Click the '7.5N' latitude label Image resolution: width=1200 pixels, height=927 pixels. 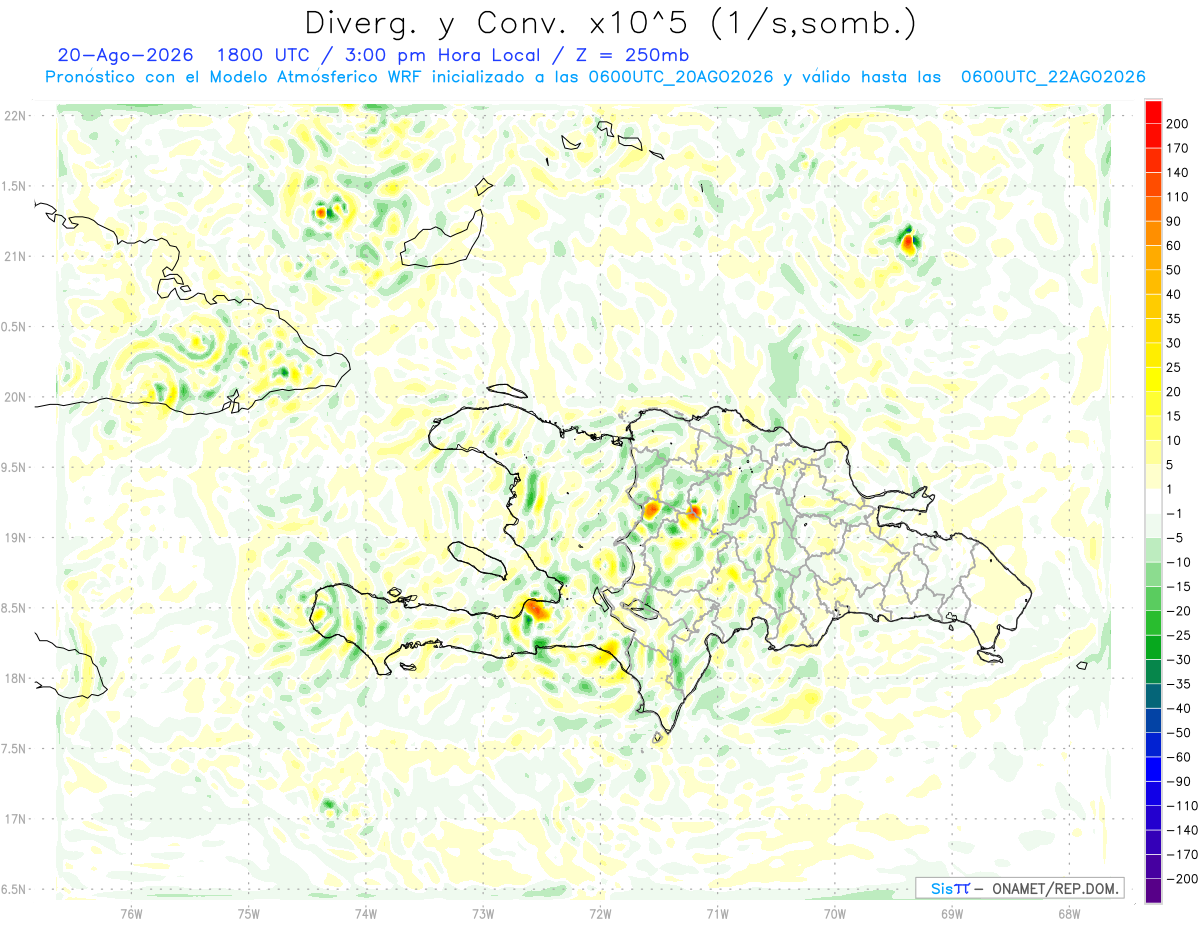pos(14,749)
